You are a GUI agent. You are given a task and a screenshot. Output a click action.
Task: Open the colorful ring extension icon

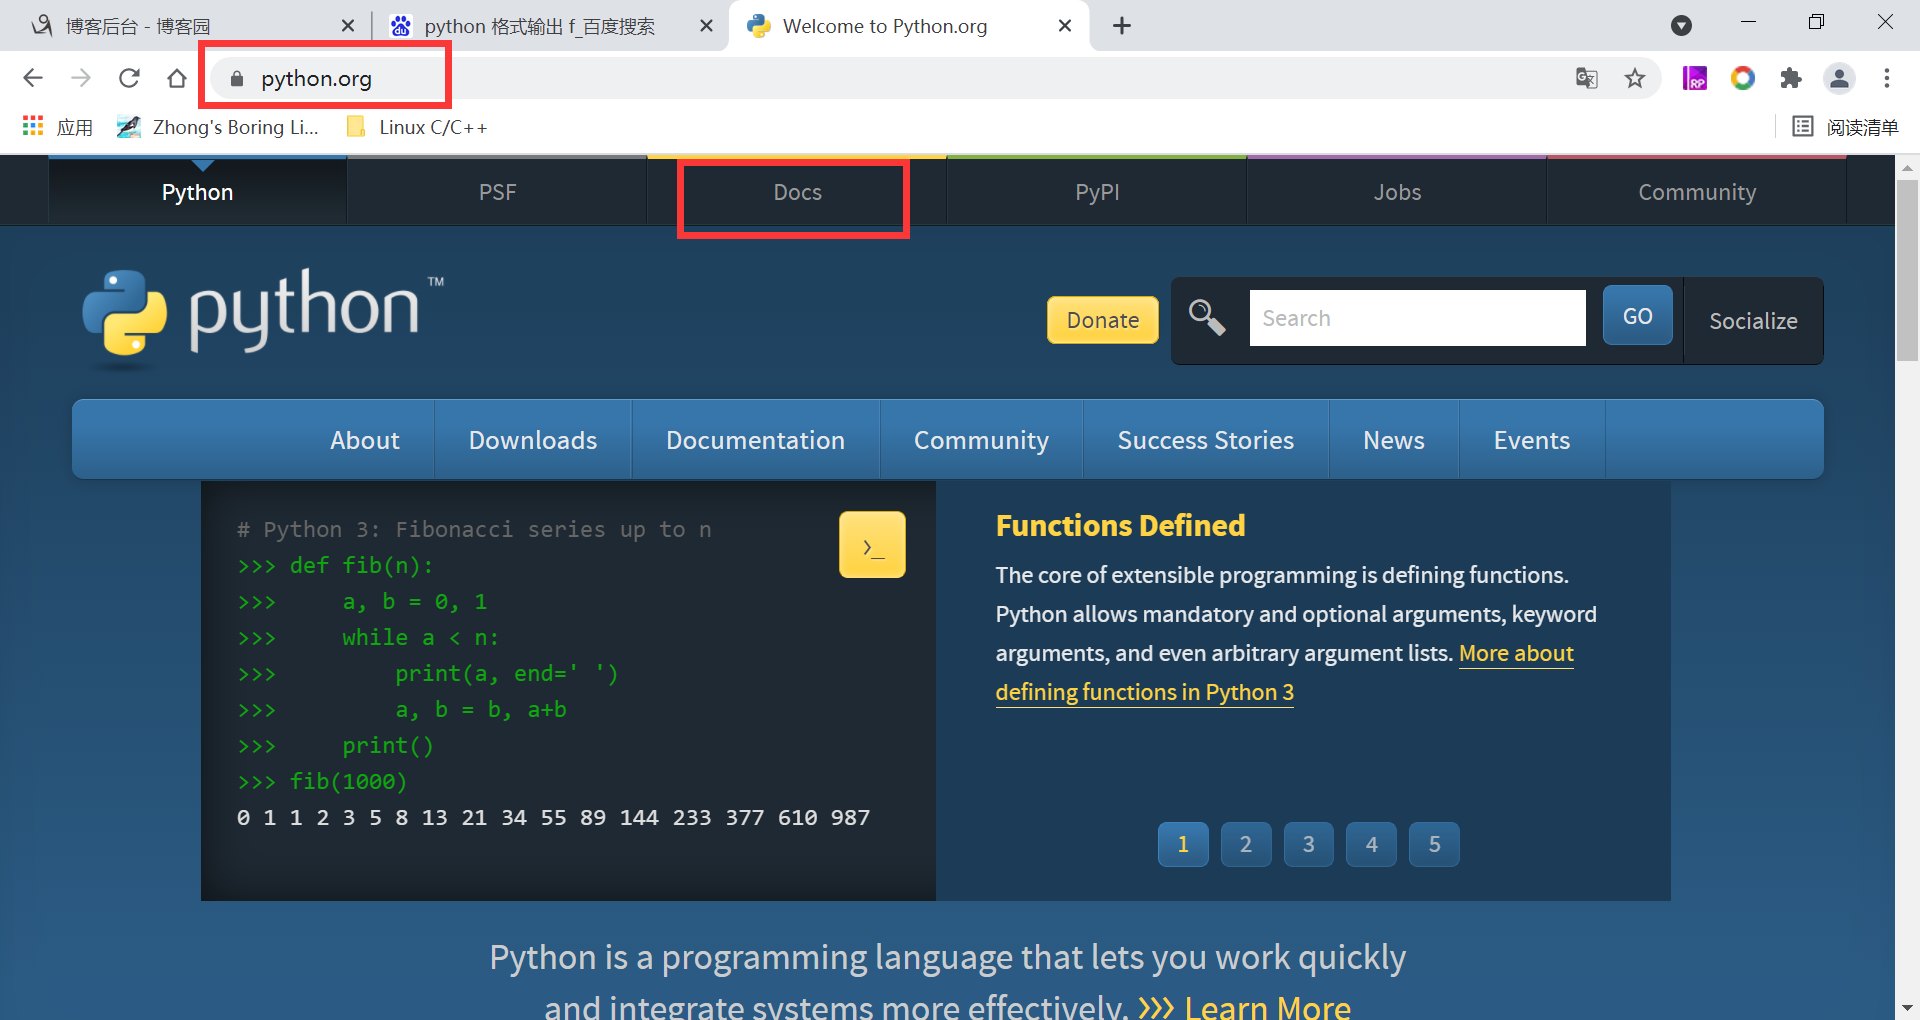pyautogui.click(x=1743, y=78)
